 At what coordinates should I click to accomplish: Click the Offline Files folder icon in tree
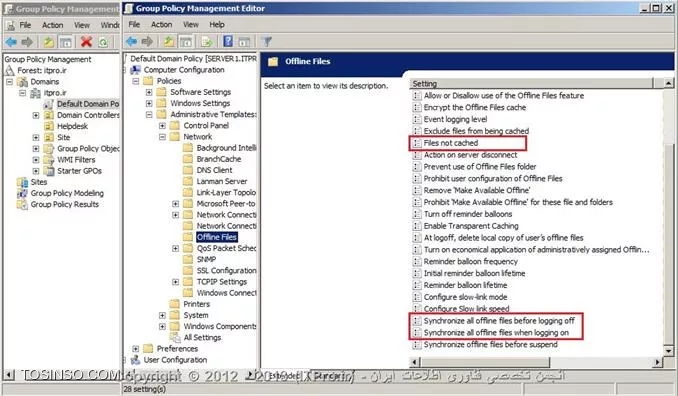point(188,237)
